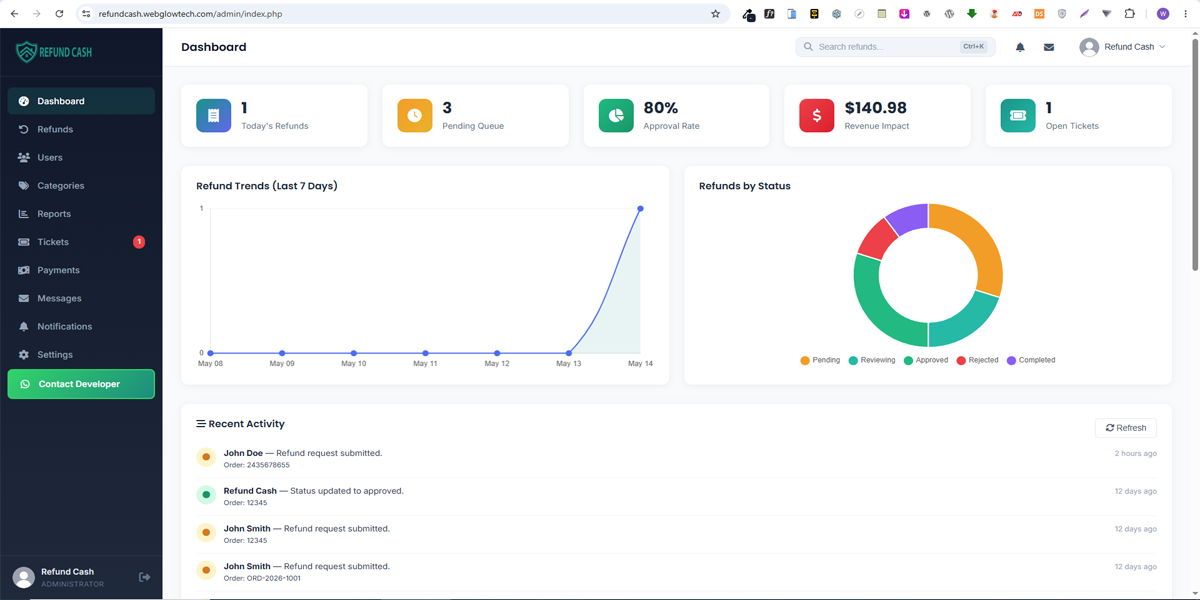Open Payments in the sidebar
This screenshot has width=1200, height=600.
pos(81,270)
